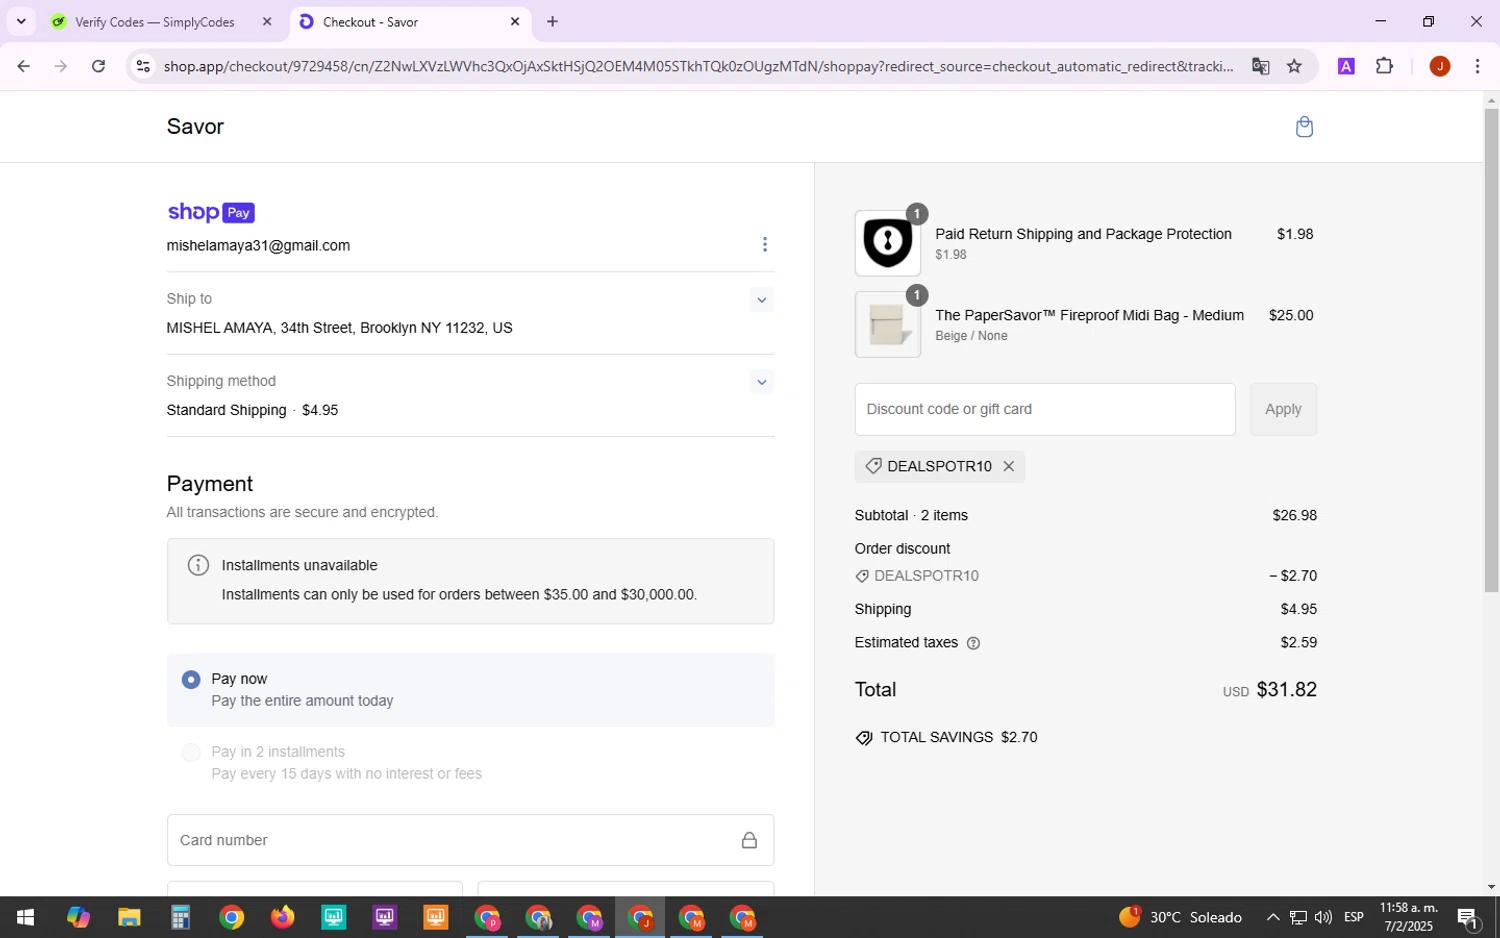
Task: Open Shop Pay account options three-dot menu
Action: pyautogui.click(x=765, y=245)
